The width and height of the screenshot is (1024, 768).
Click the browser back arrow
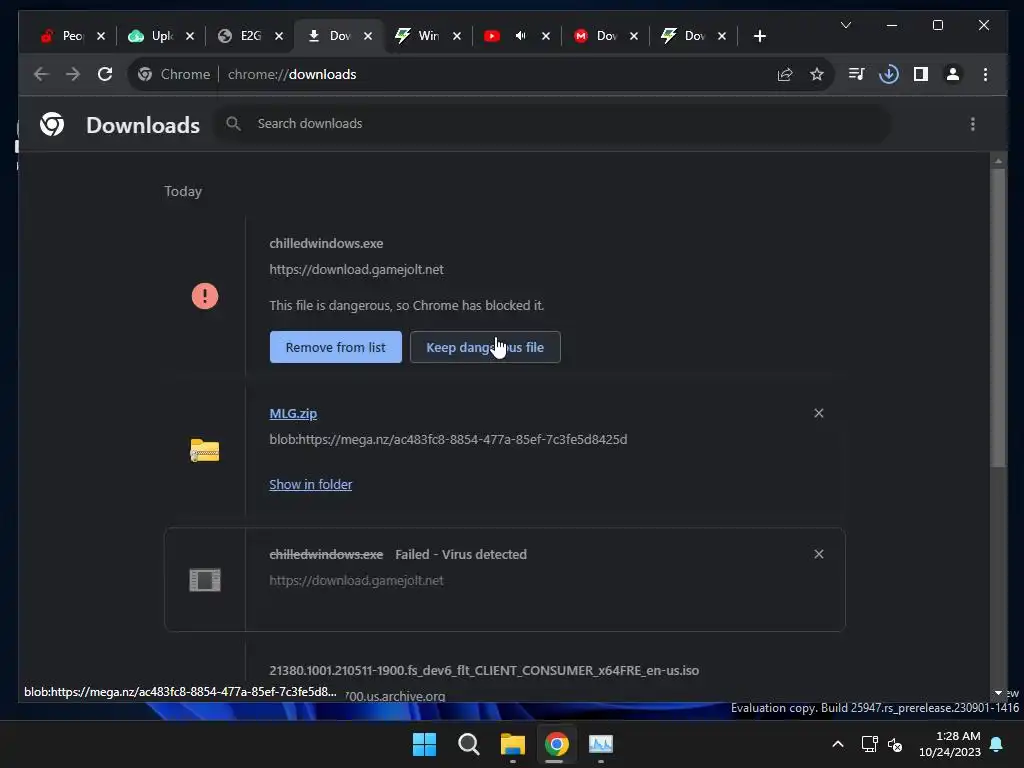pos(41,74)
